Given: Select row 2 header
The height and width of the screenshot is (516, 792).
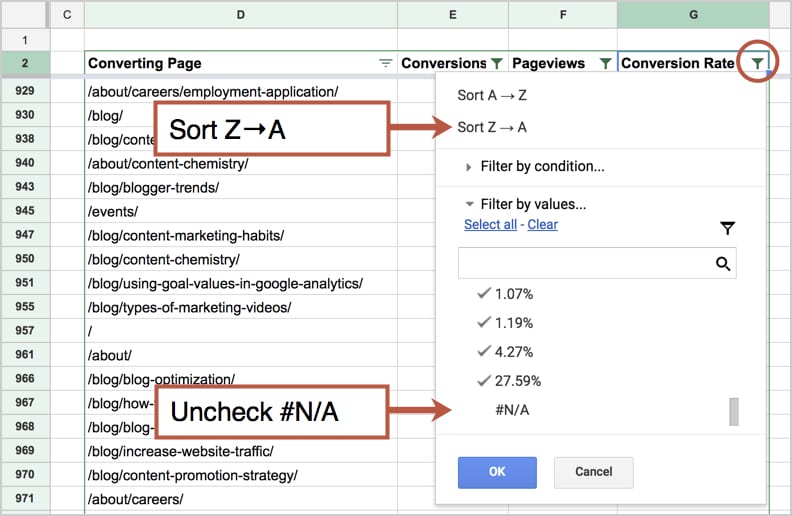Looking at the screenshot, I should click(x=25, y=64).
